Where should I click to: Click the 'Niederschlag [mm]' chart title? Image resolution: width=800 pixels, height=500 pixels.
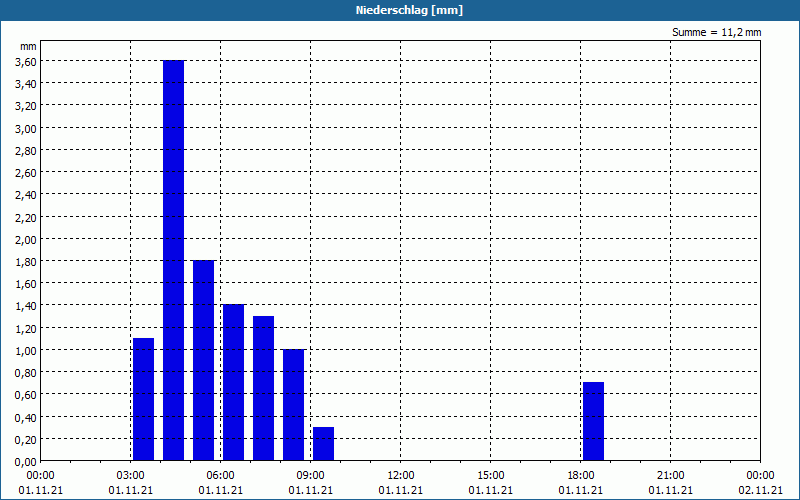click(x=409, y=10)
